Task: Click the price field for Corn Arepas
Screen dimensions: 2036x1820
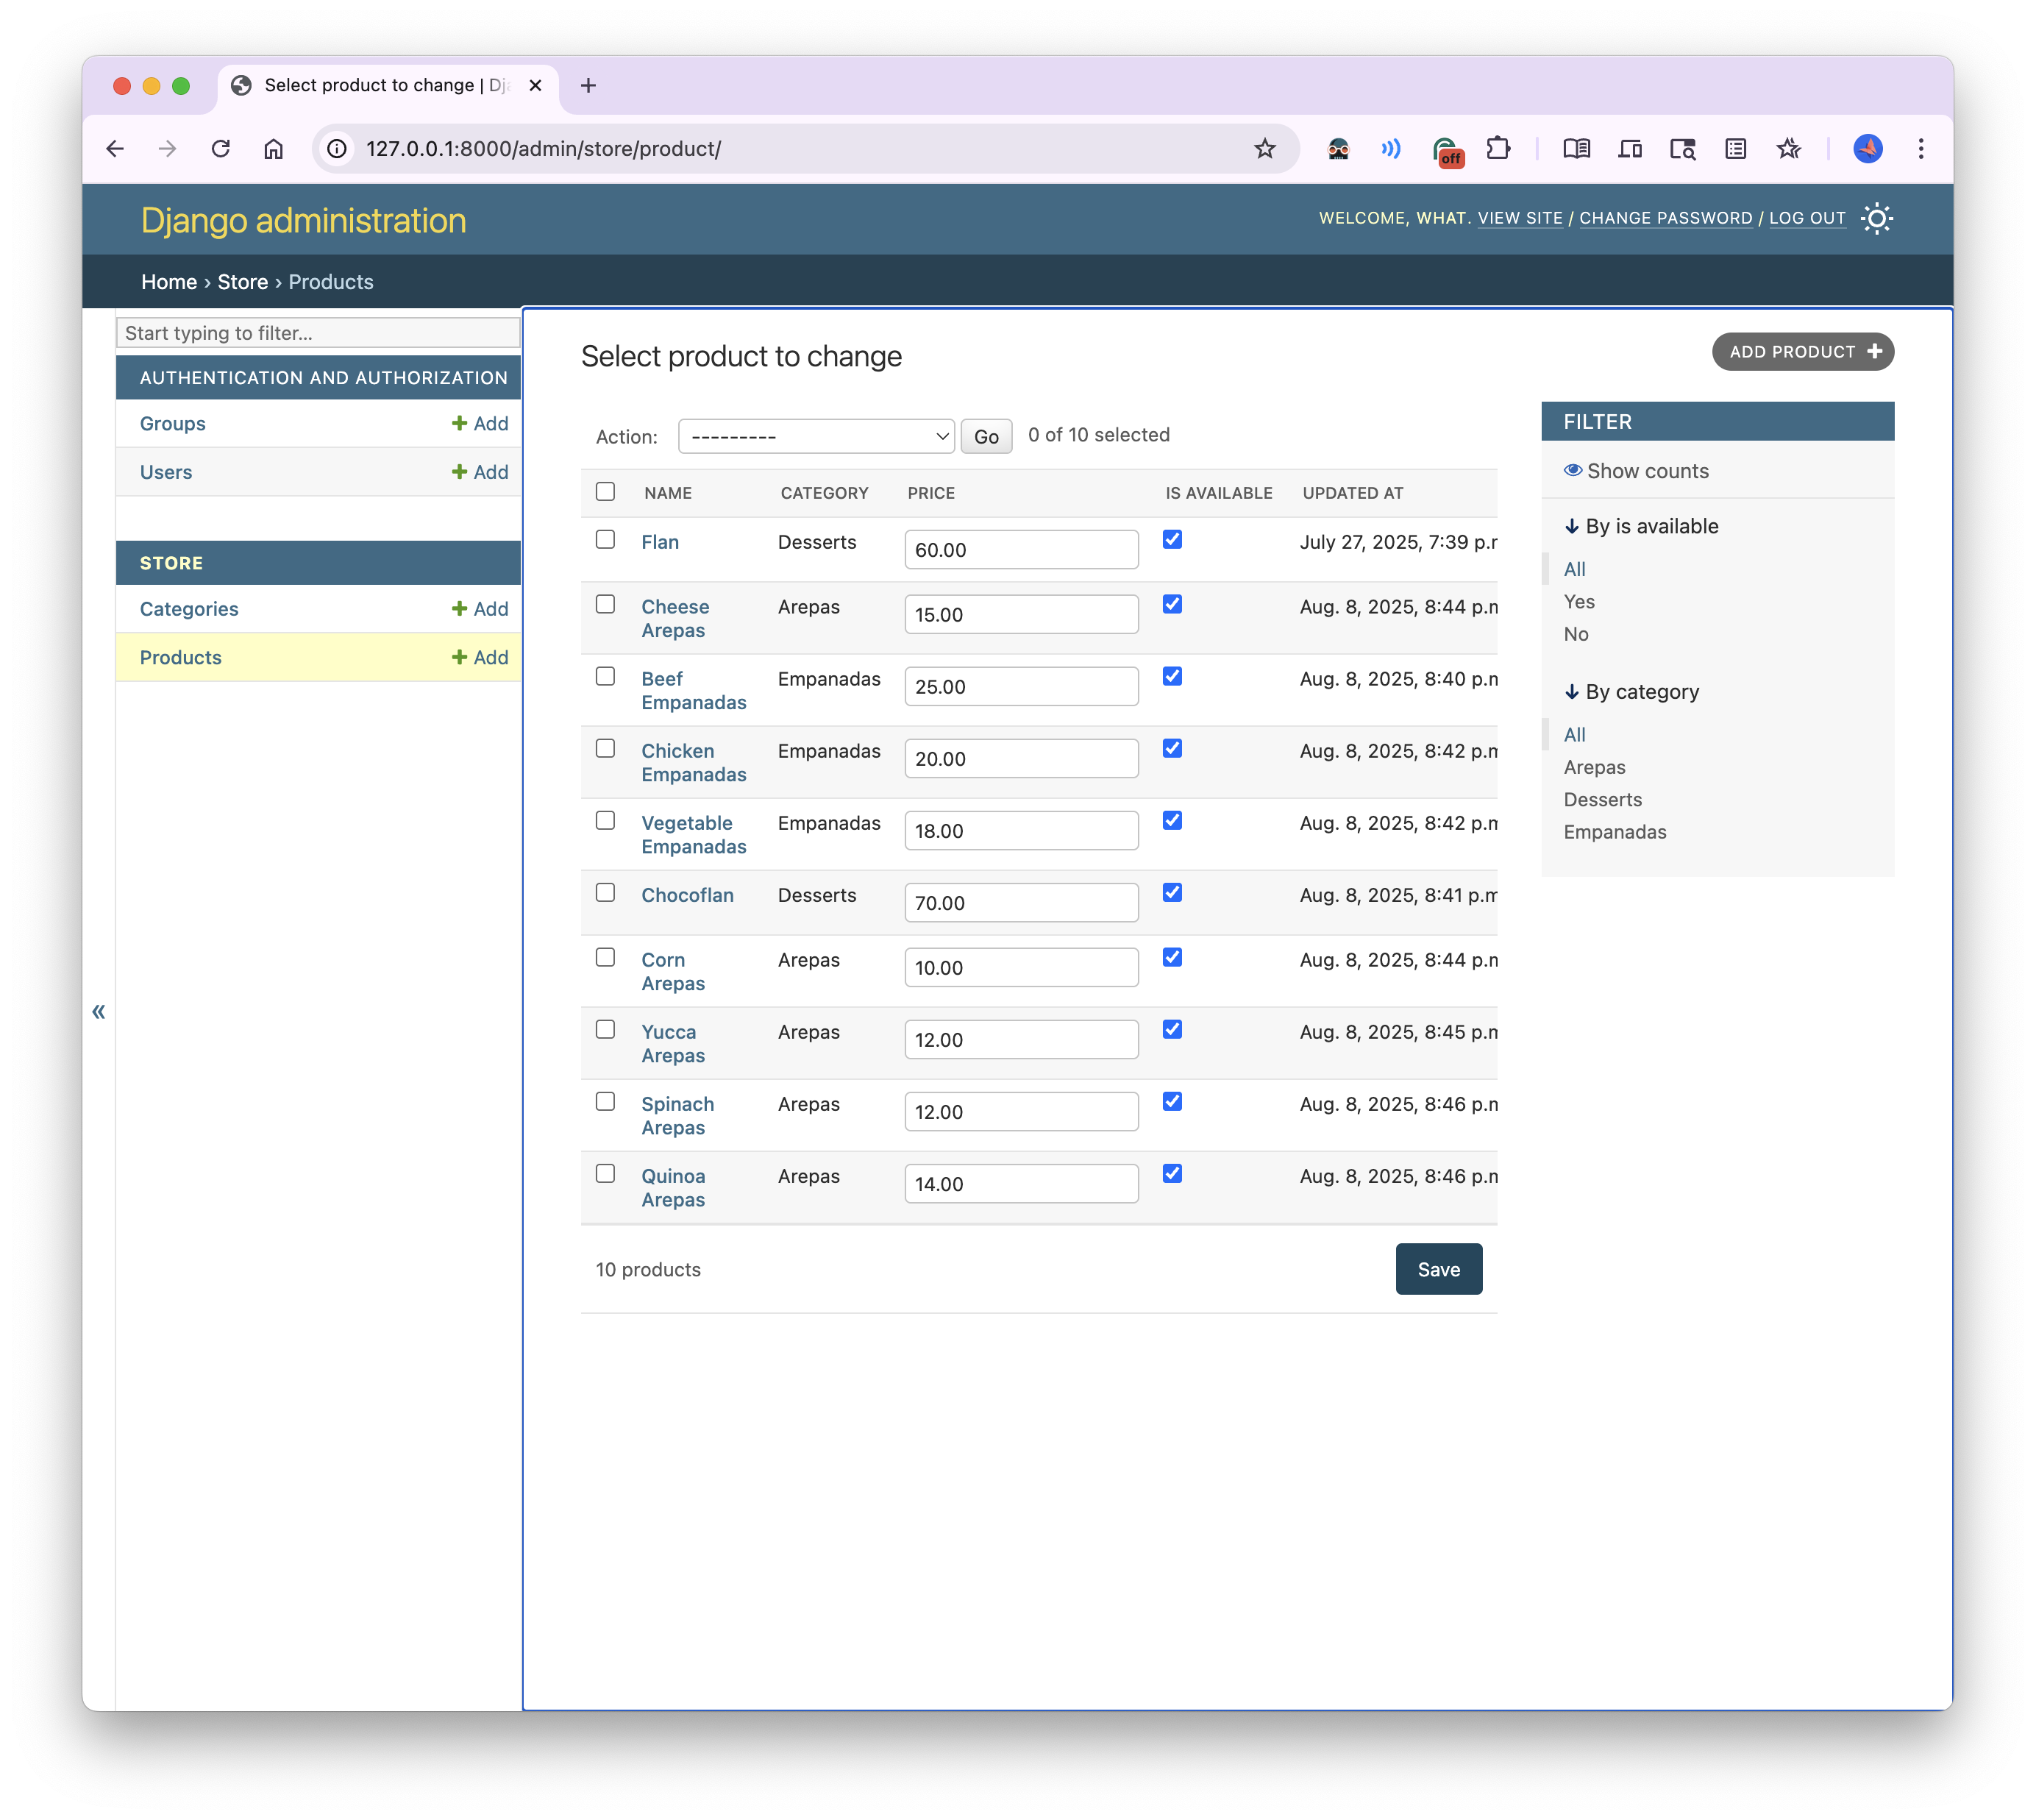Action: pos(1021,967)
